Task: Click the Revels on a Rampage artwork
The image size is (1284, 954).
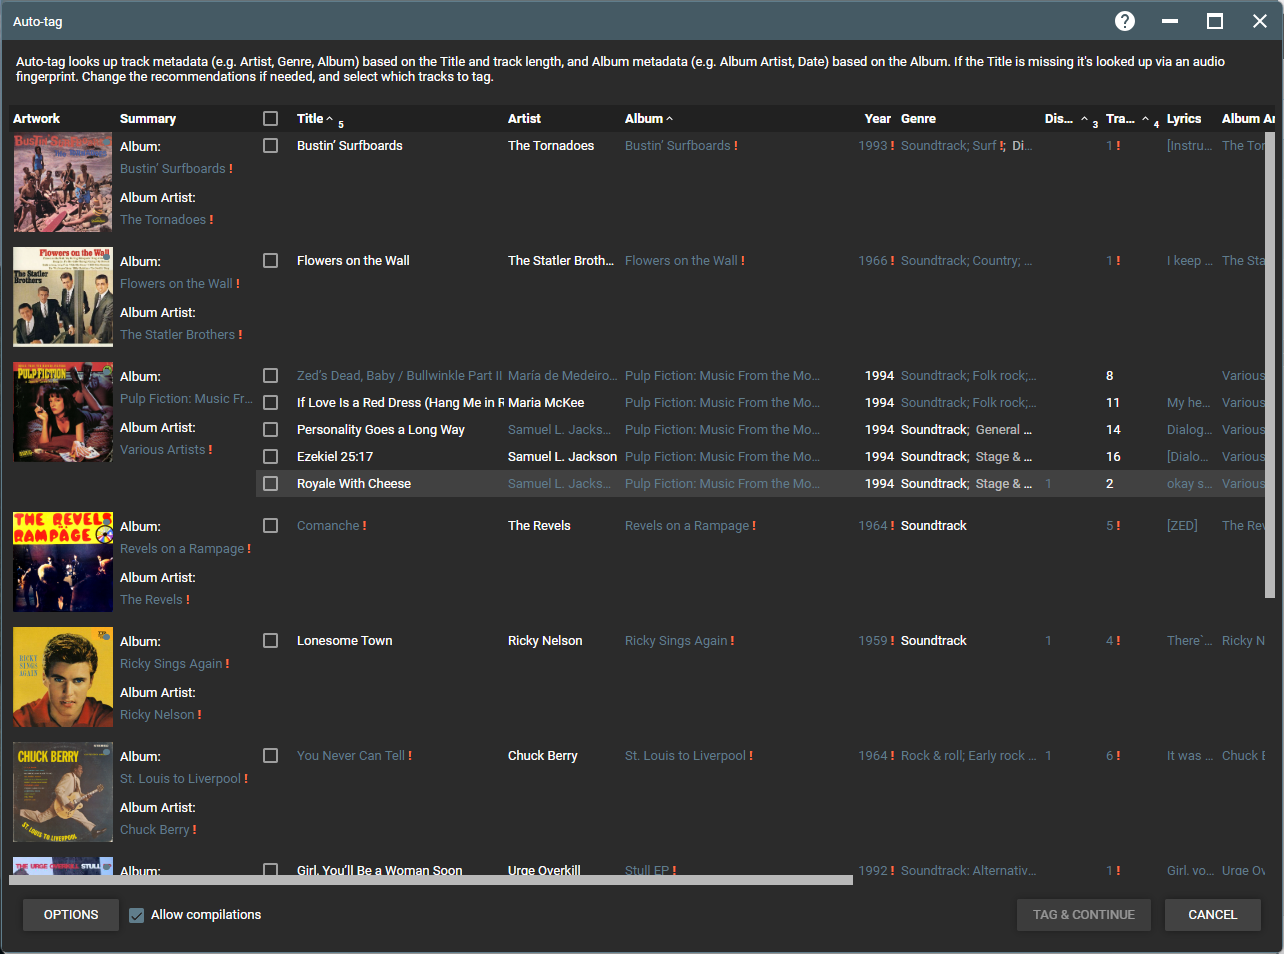Action: click(x=62, y=562)
